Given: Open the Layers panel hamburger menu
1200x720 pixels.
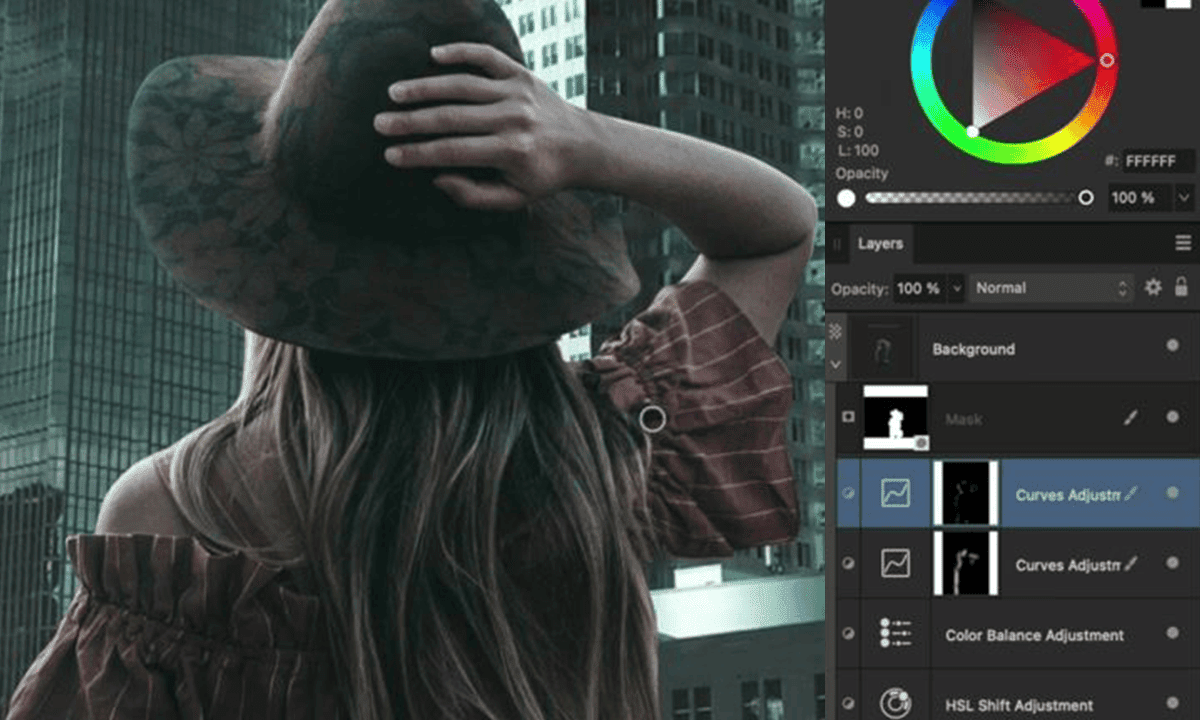Looking at the screenshot, I should pyautogui.click(x=1183, y=242).
